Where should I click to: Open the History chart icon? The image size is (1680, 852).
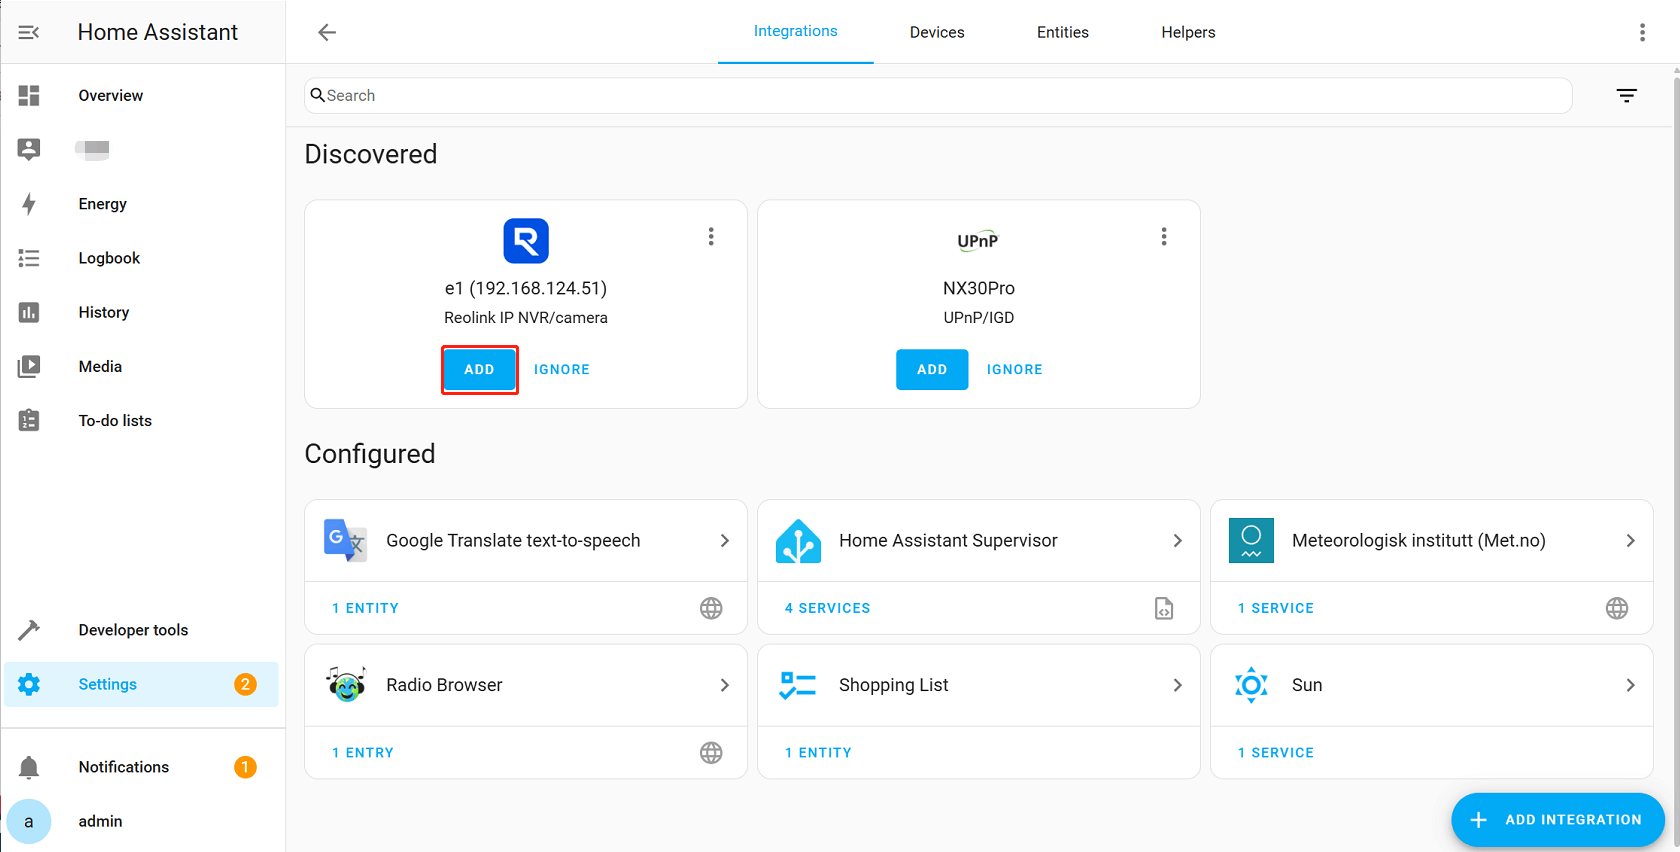(29, 312)
